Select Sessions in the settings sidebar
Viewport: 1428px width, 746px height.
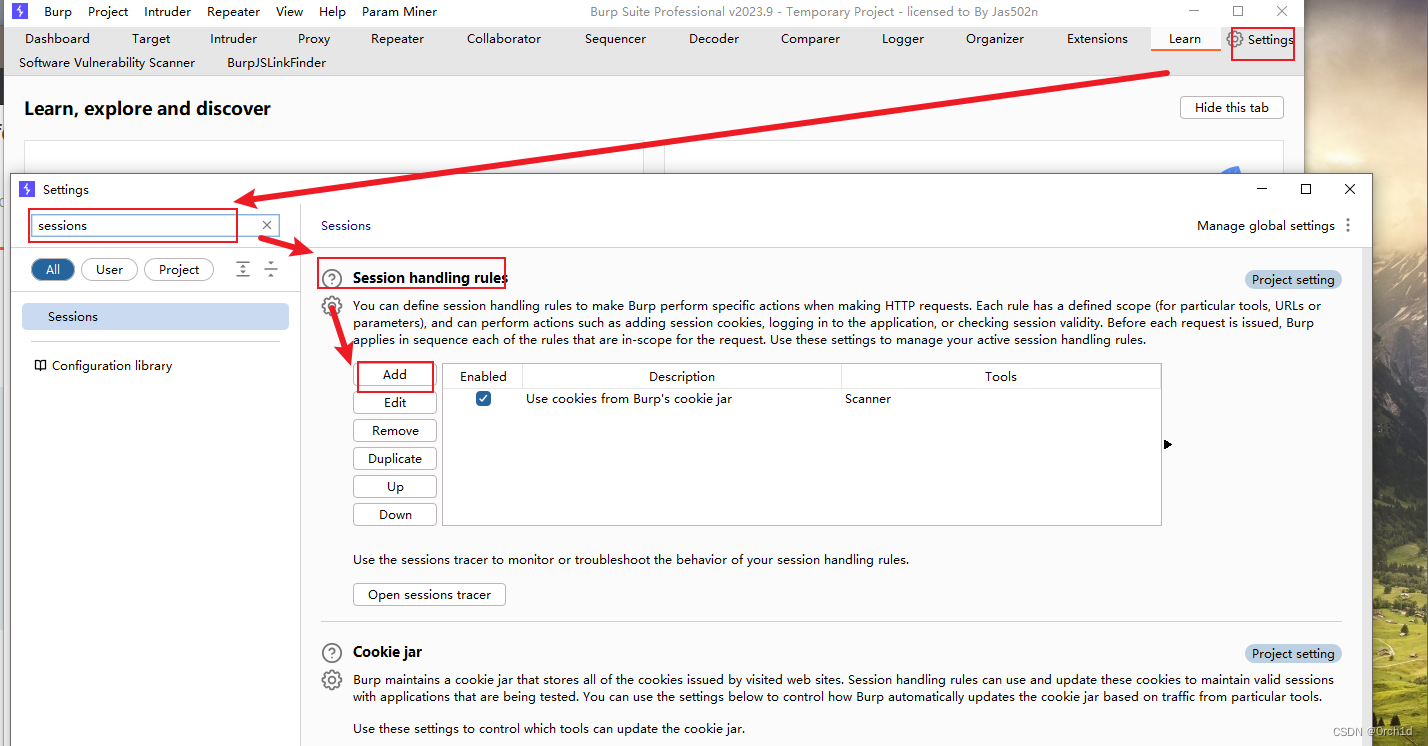[x=155, y=317]
